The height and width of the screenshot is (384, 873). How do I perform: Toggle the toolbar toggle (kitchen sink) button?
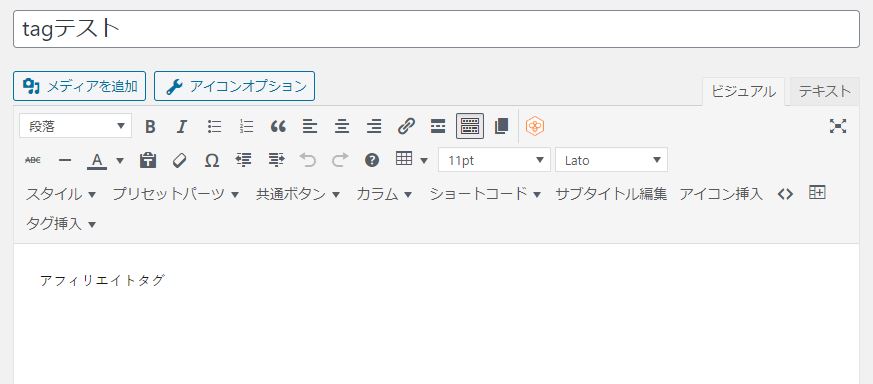[x=470, y=126]
